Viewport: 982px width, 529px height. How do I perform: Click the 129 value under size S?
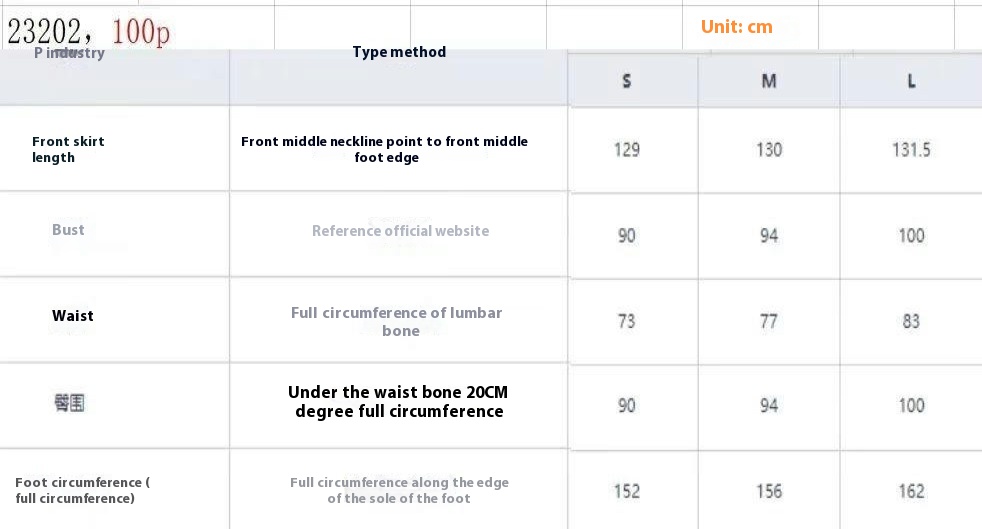click(x=626, y=150)
